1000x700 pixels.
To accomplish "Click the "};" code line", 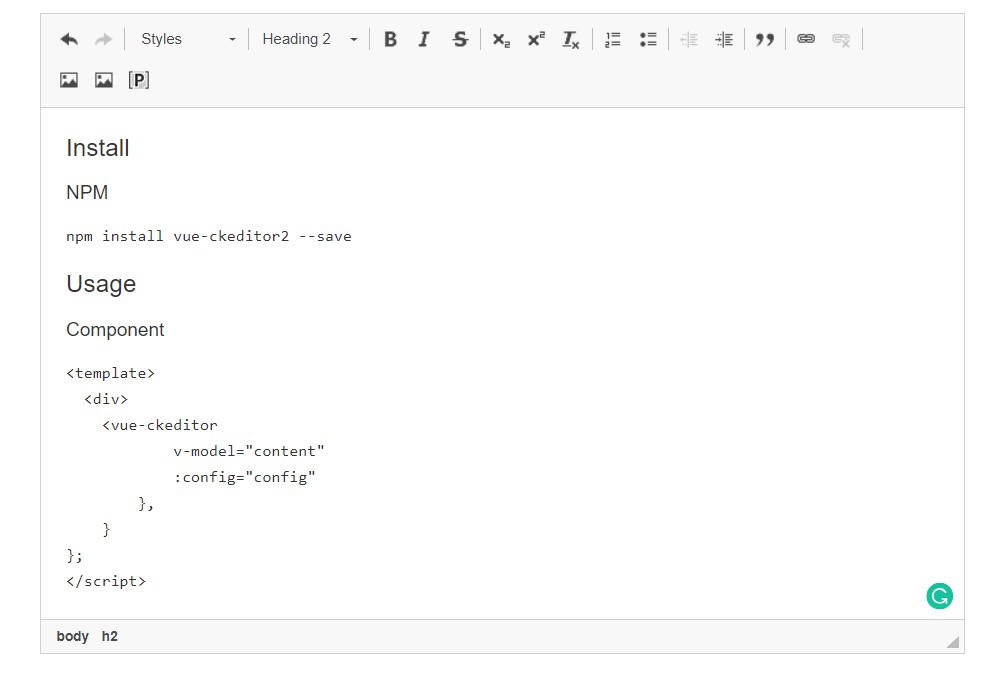I will click(75, 556).
